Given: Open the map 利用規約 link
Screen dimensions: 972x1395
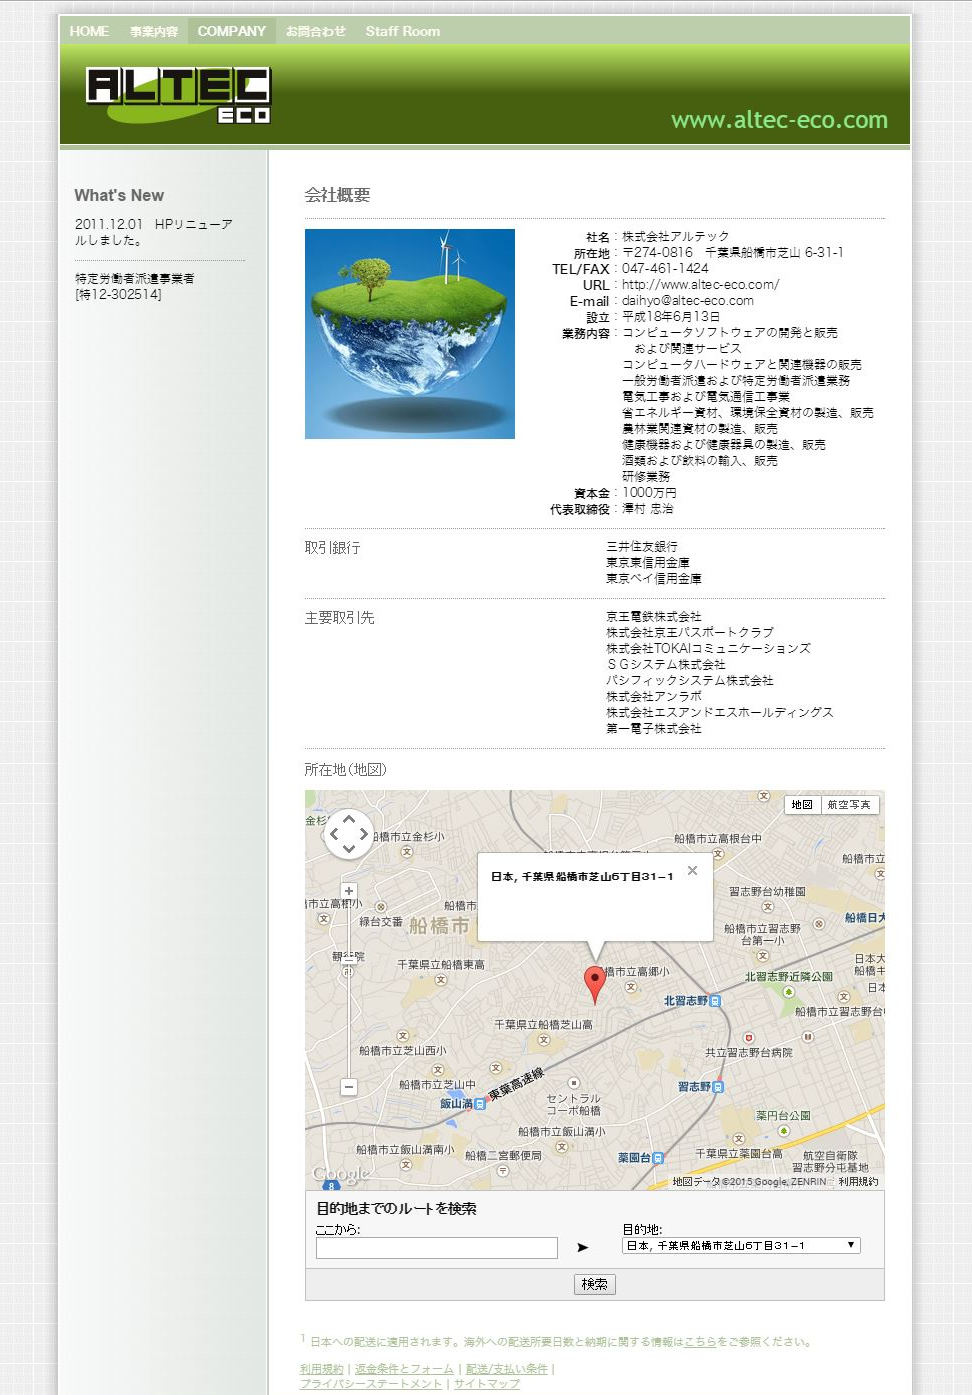Looking at the screenshot, I should (858, 1182).
